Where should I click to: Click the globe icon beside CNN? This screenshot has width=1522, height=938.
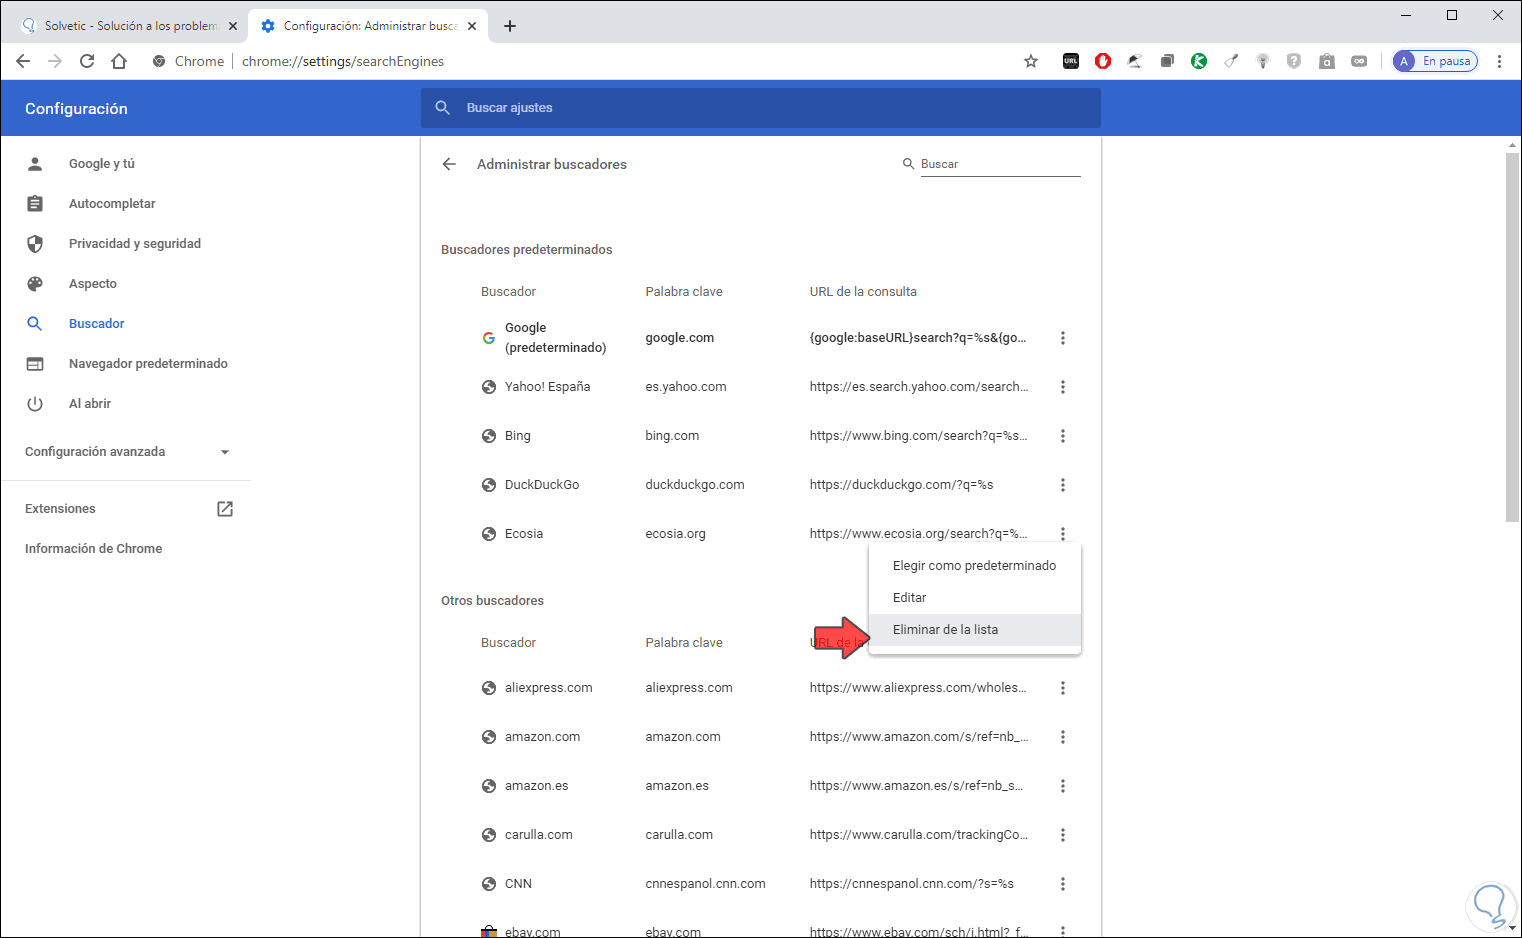489,884
